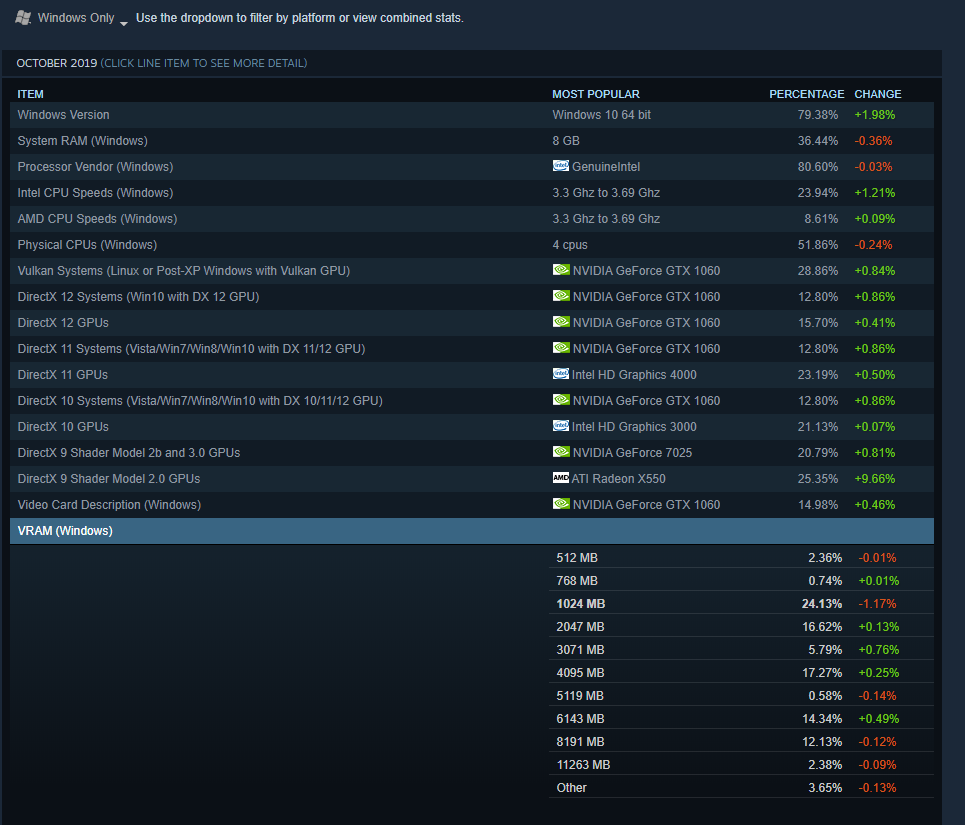Click the CHANGE column header
Viewport: 965px width, 825px height.
tap(878, 94)
